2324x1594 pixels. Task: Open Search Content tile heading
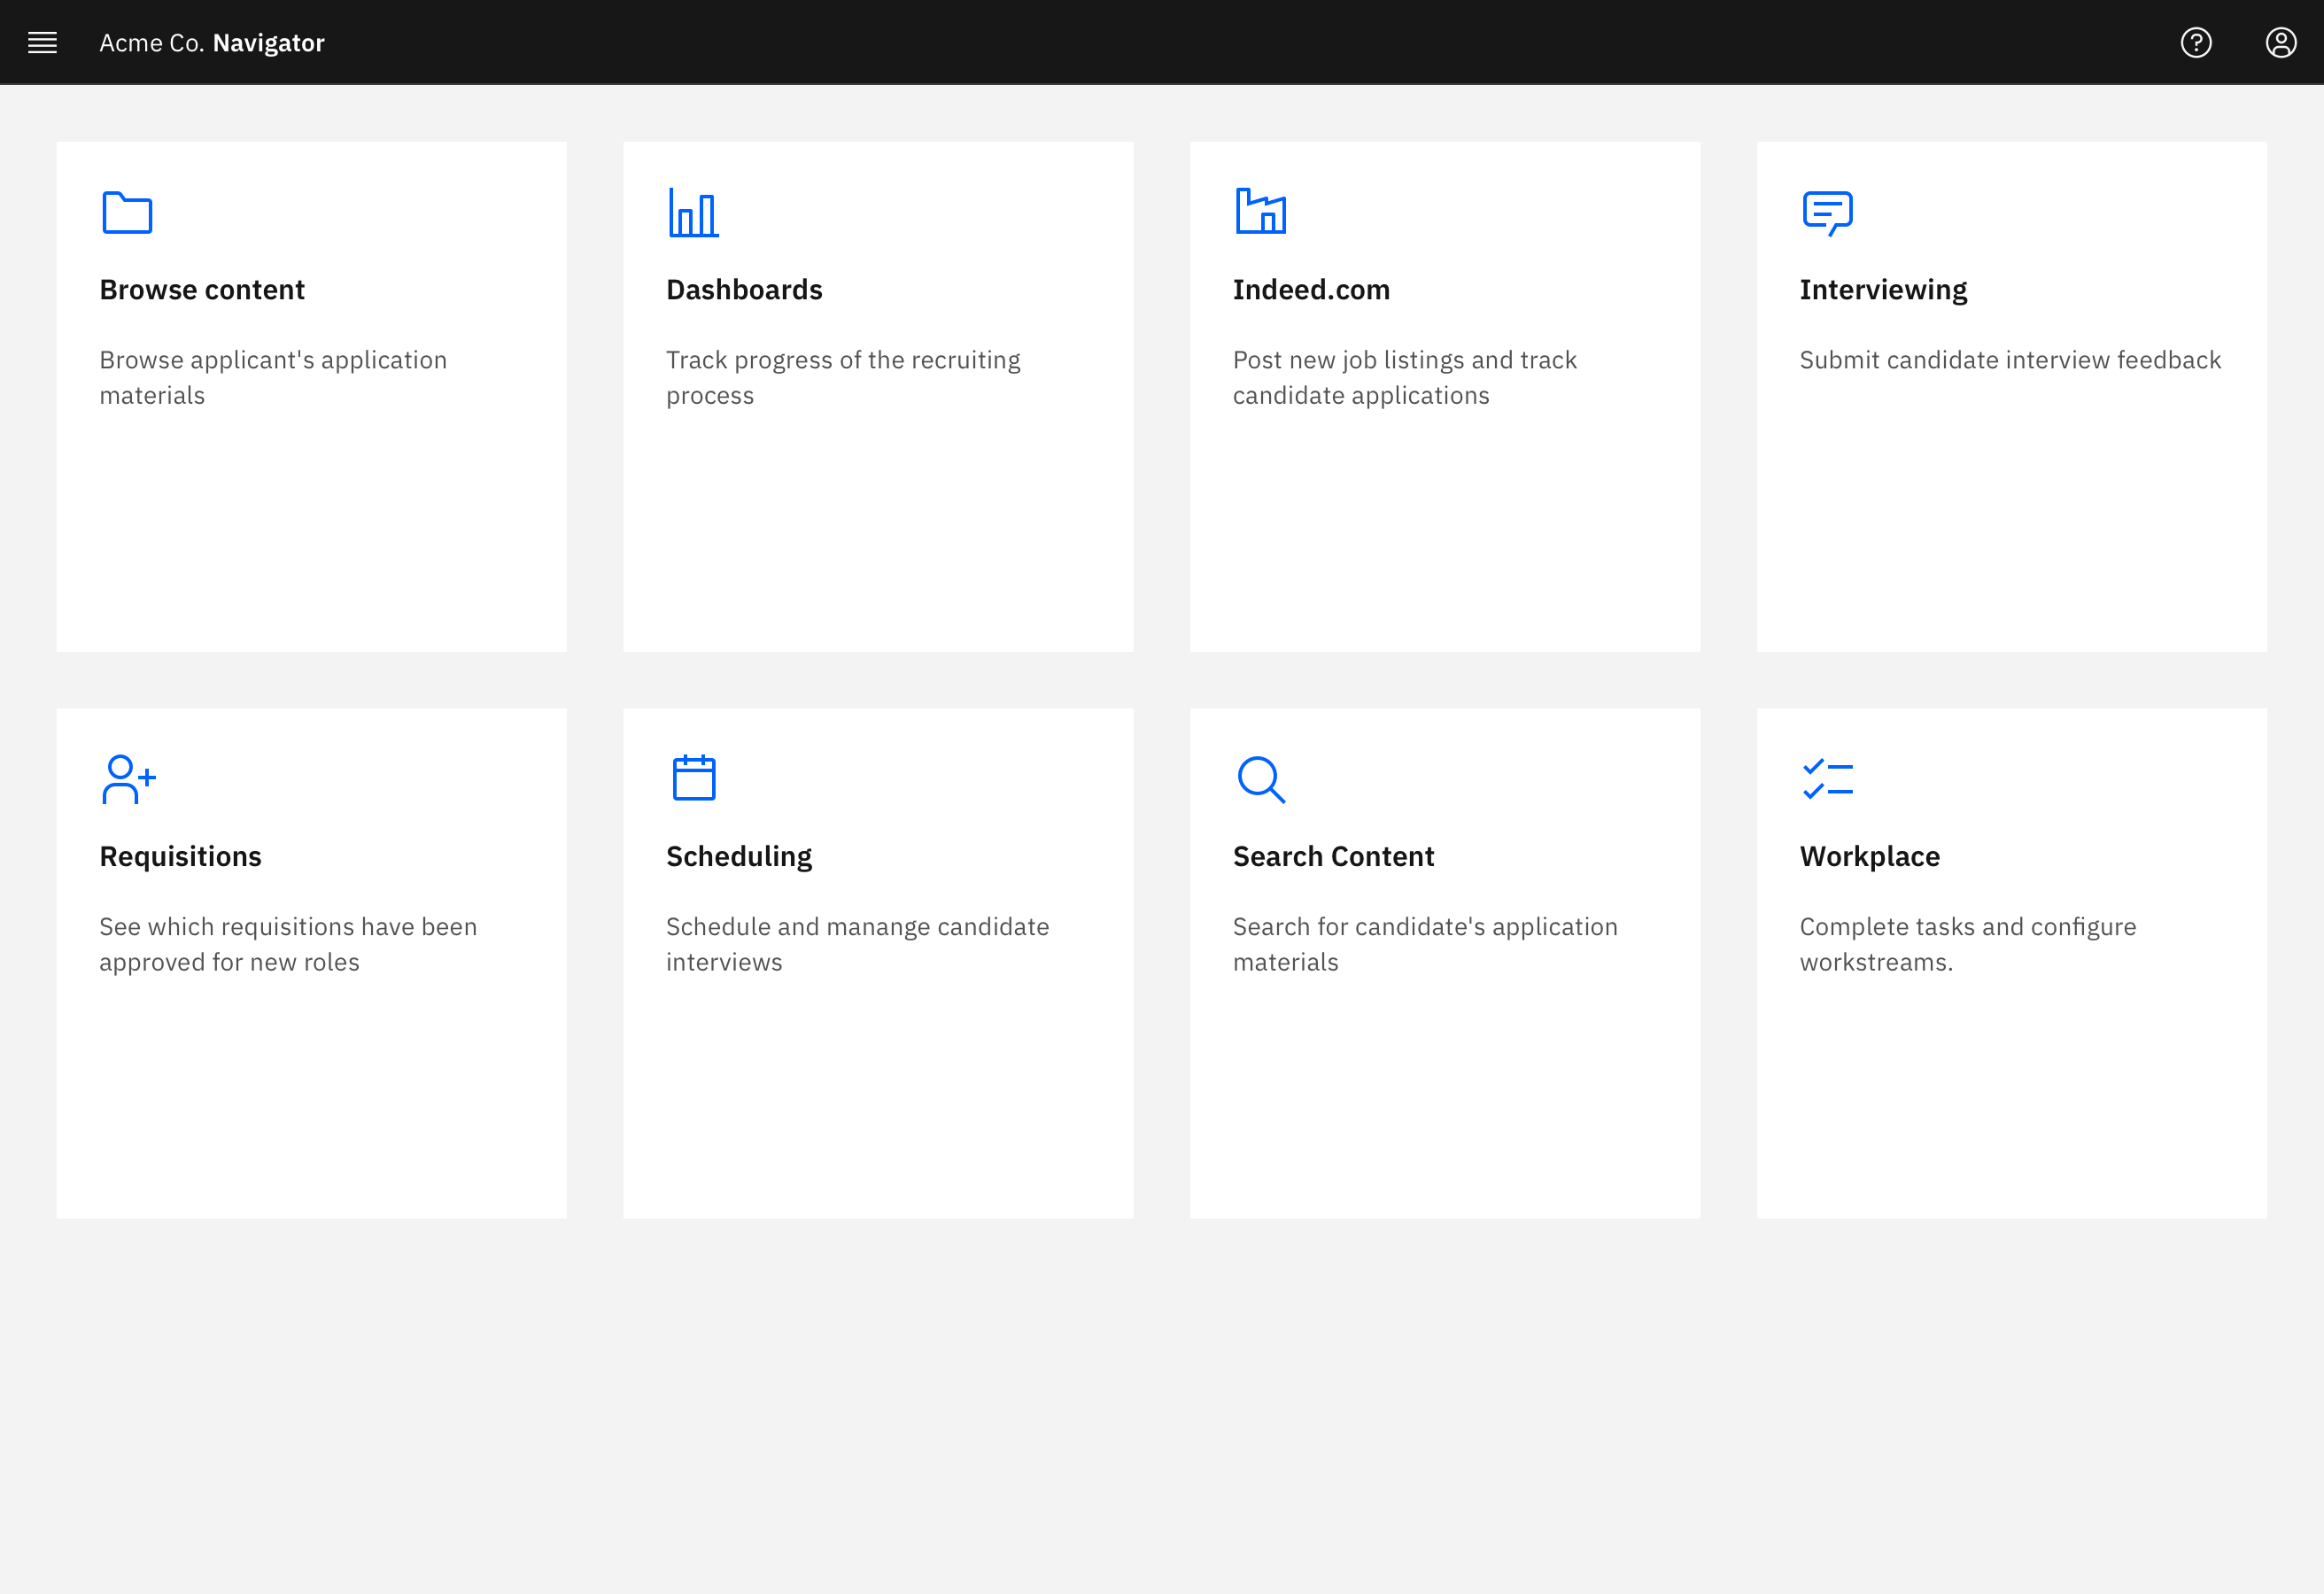1333,857
